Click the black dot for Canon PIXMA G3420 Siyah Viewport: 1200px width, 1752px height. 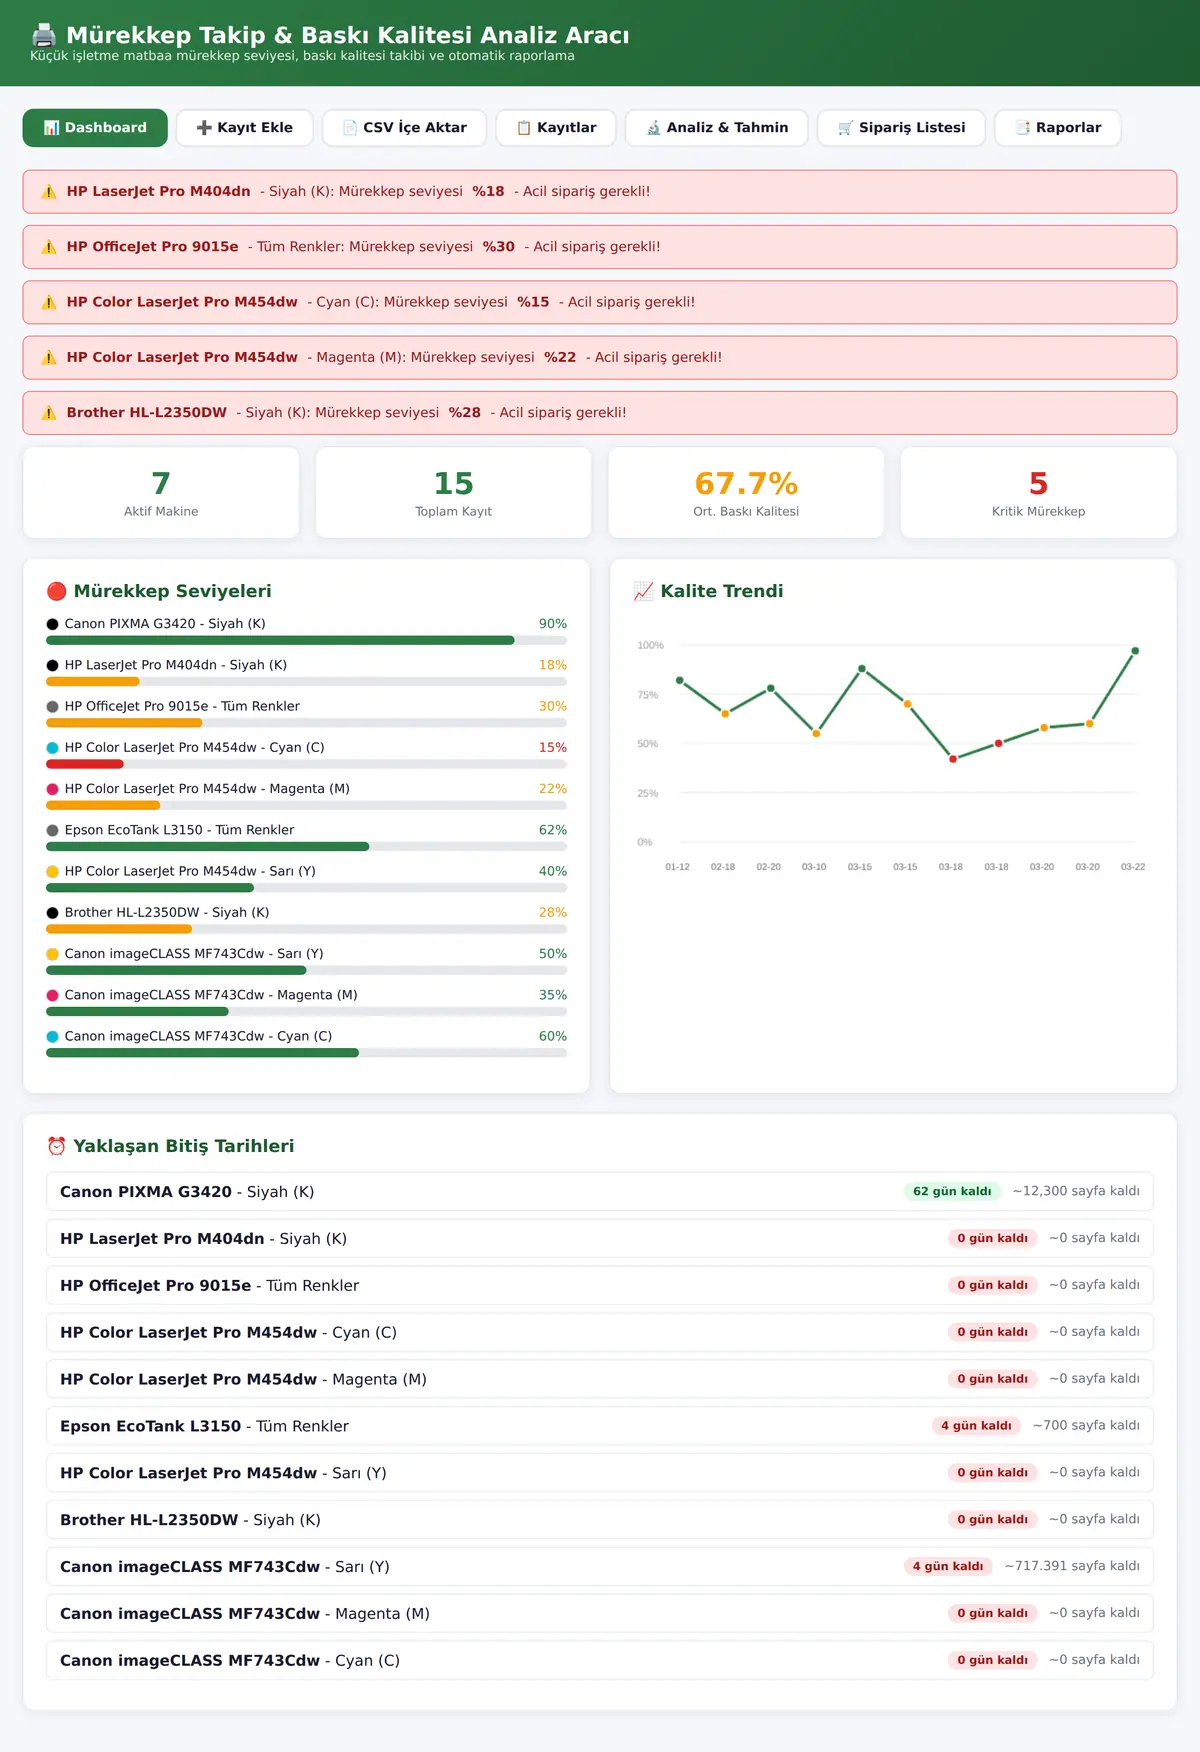pos(53,624)
